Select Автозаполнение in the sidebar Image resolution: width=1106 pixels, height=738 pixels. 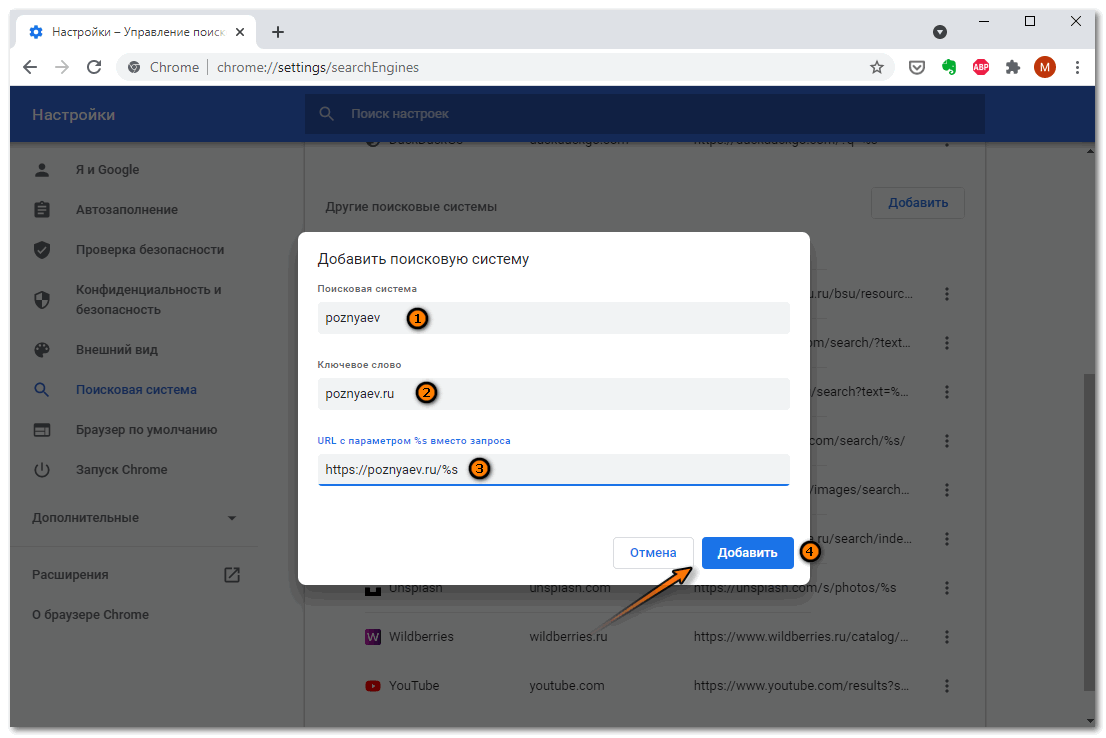click(x=126, y=210)
